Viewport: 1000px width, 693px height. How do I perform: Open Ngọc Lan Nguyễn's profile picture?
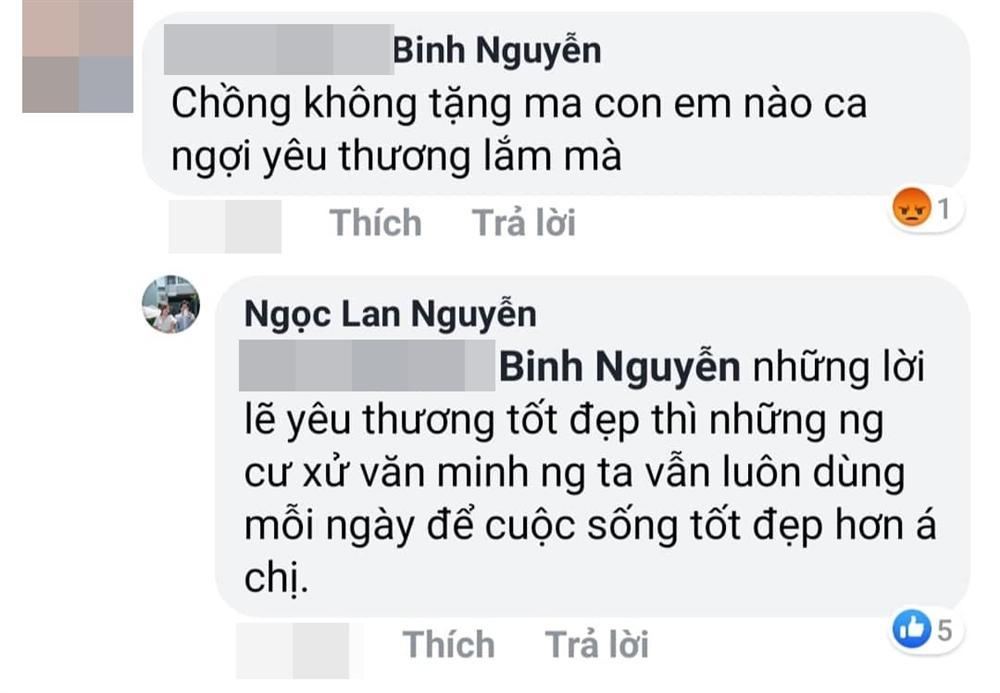(x=170, y=307)
